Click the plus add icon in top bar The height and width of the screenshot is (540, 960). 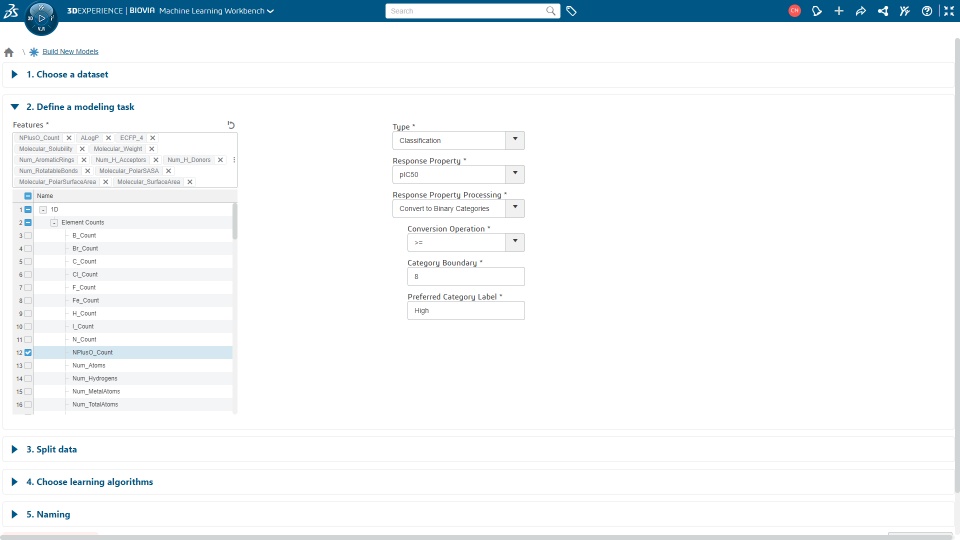[839, 11]
